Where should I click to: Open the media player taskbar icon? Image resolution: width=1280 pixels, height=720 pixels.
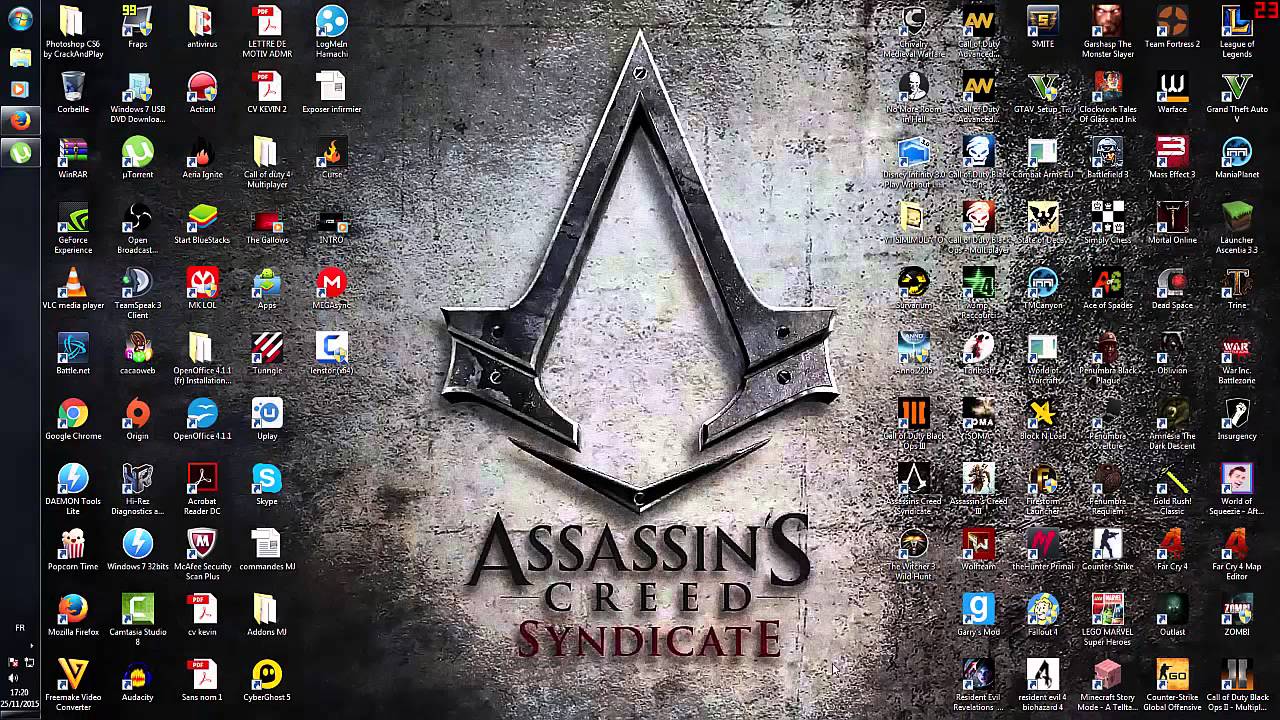pyautogui.click(x=20, y=89)
